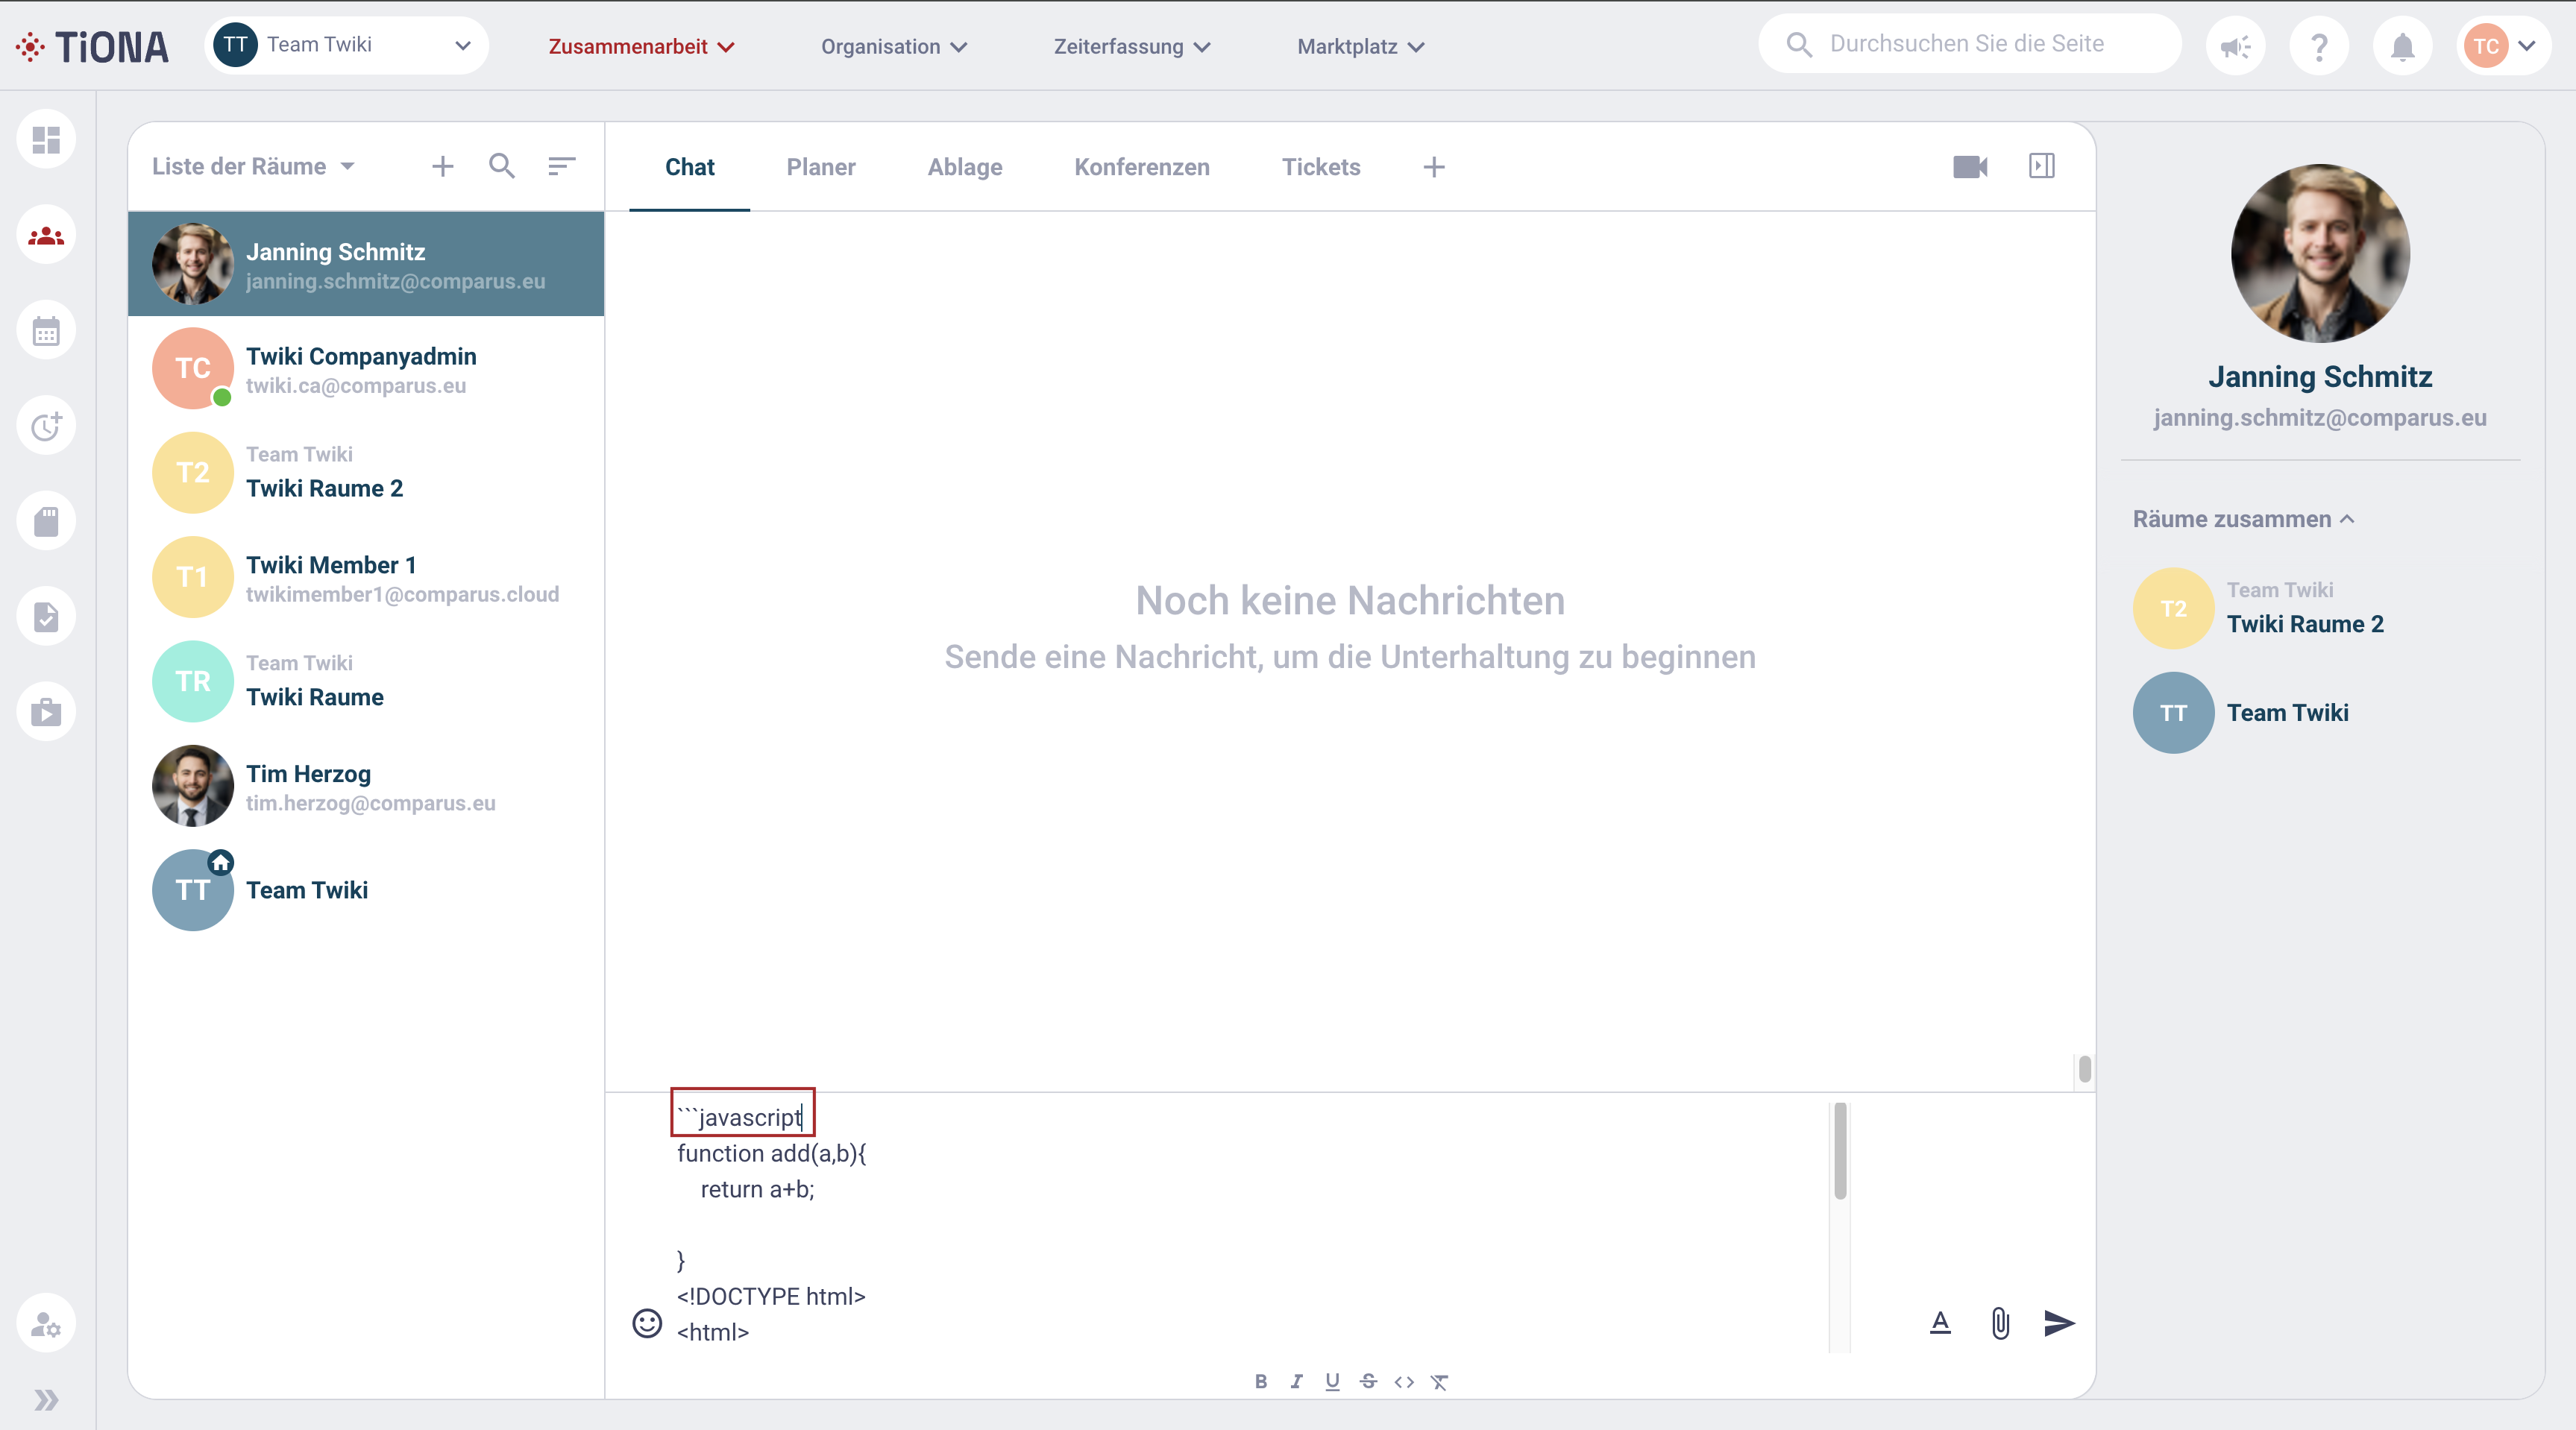Click the TiONA logo
Screen dimensions: 2576x1430
tap(92, 47)
